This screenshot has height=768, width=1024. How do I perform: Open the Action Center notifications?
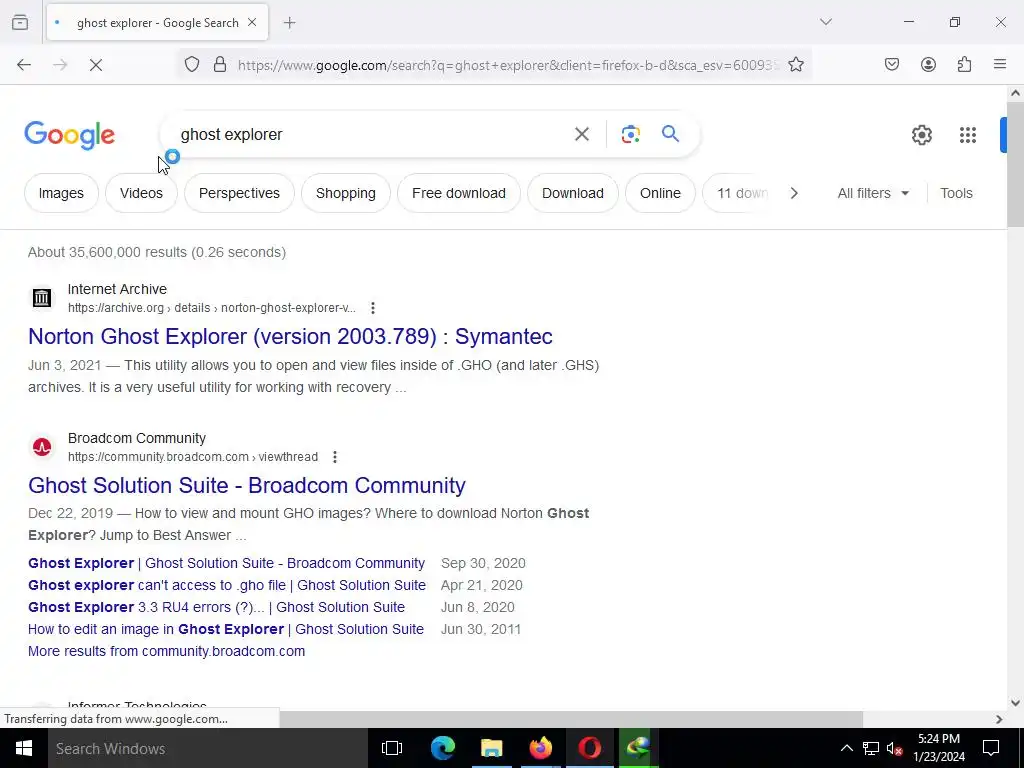(x=991, y=748)
